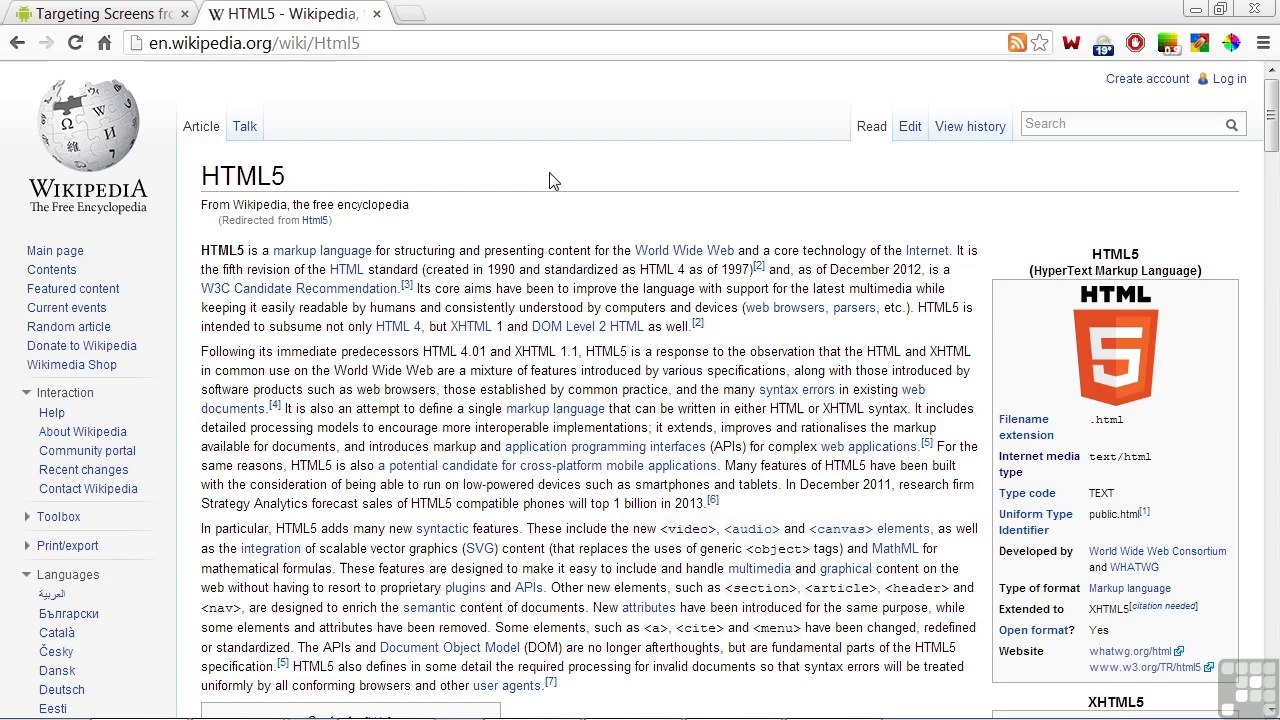Click the Català language link

pyautogui.click(x=57, y=633)
